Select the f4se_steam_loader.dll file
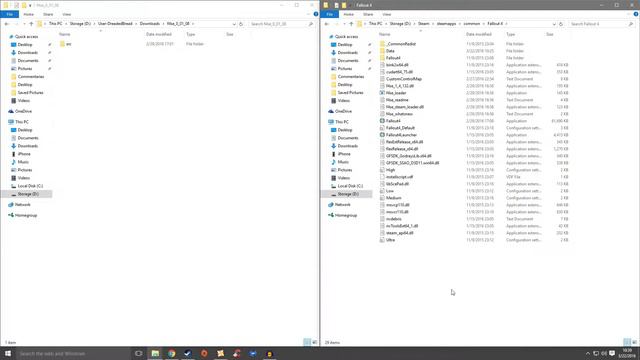 click(404, 107)
